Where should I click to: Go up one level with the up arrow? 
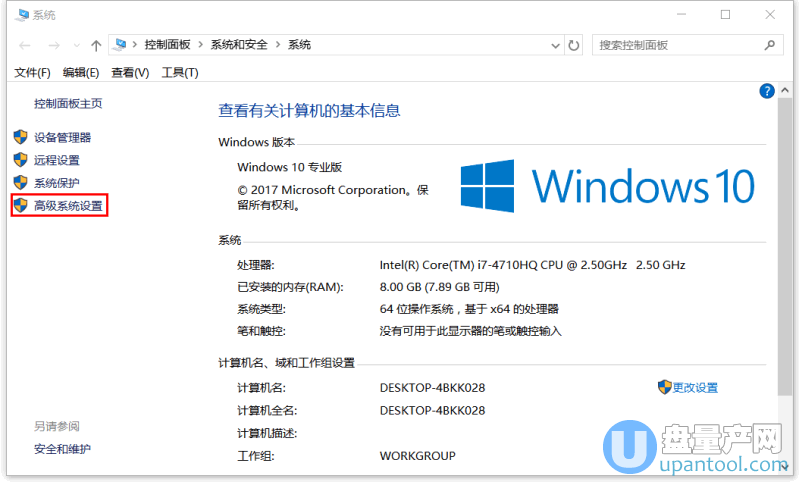pos(96,45)
